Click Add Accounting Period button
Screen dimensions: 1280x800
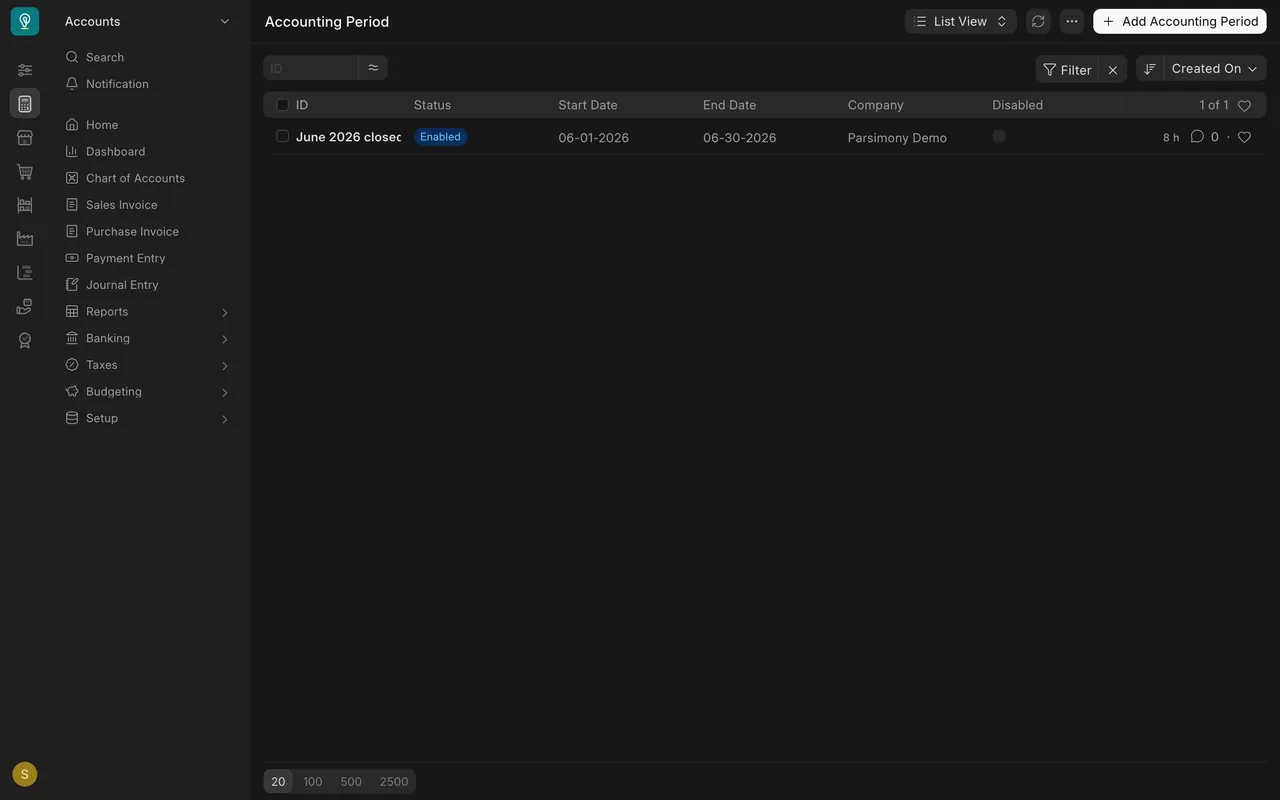1180,21
